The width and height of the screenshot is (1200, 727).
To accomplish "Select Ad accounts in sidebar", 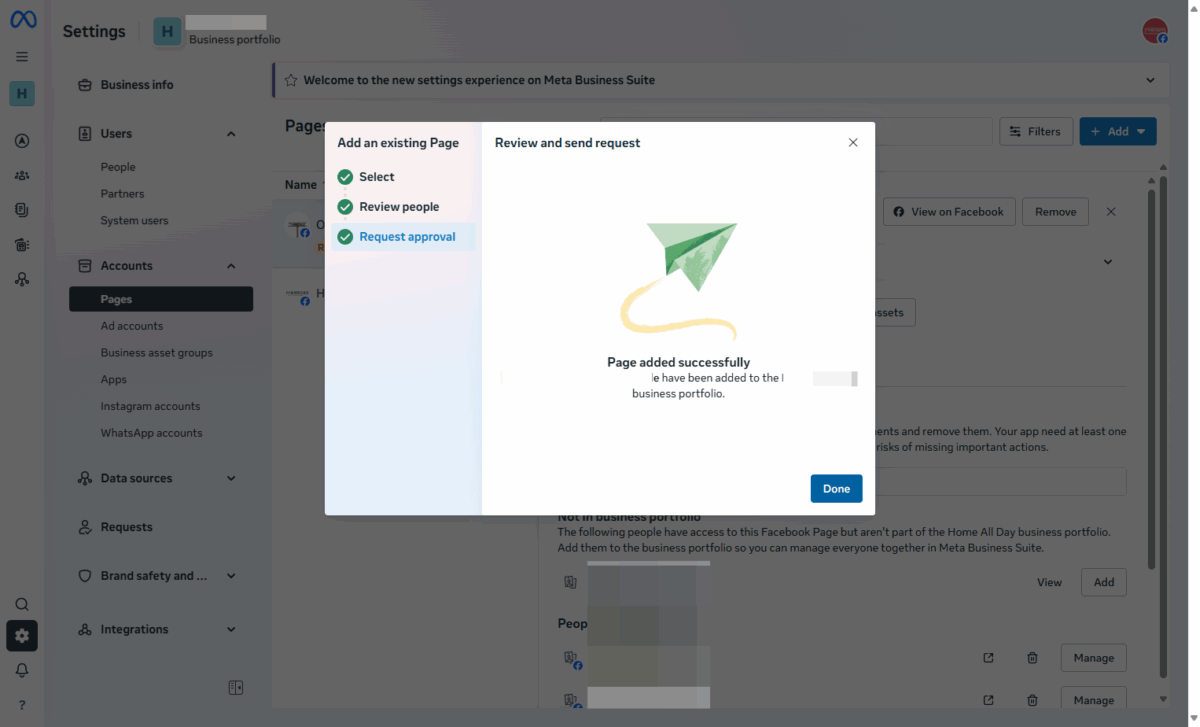I will (x=131, y=326).
